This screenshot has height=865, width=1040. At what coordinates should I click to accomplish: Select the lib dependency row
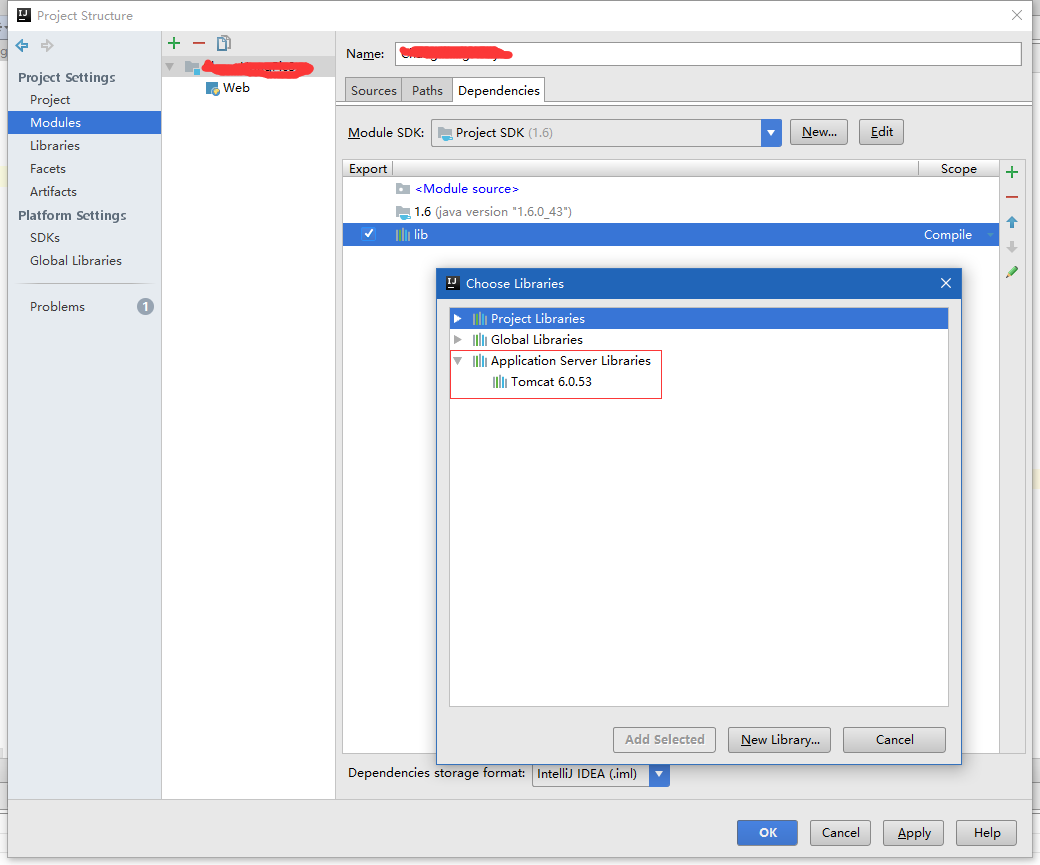click(671, 235)
